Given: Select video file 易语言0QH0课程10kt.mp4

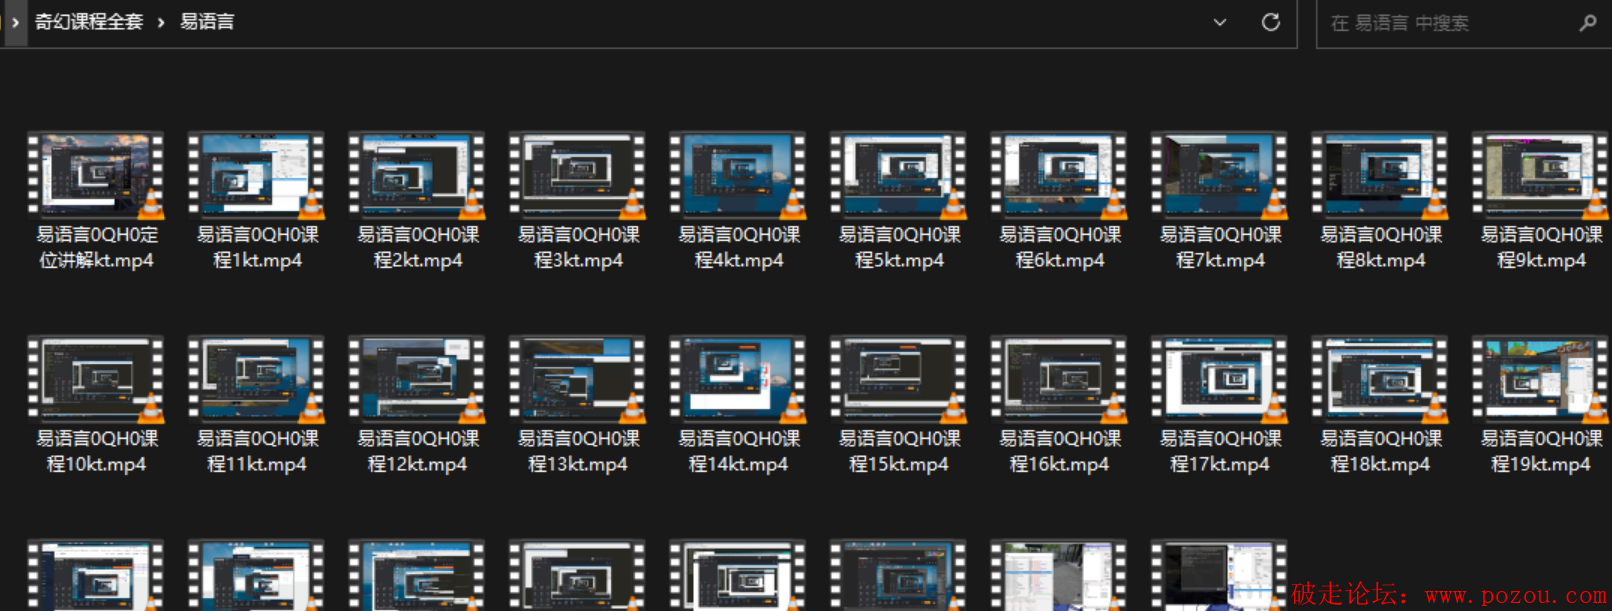Looking at the screenshot, I should pos(96,380).
